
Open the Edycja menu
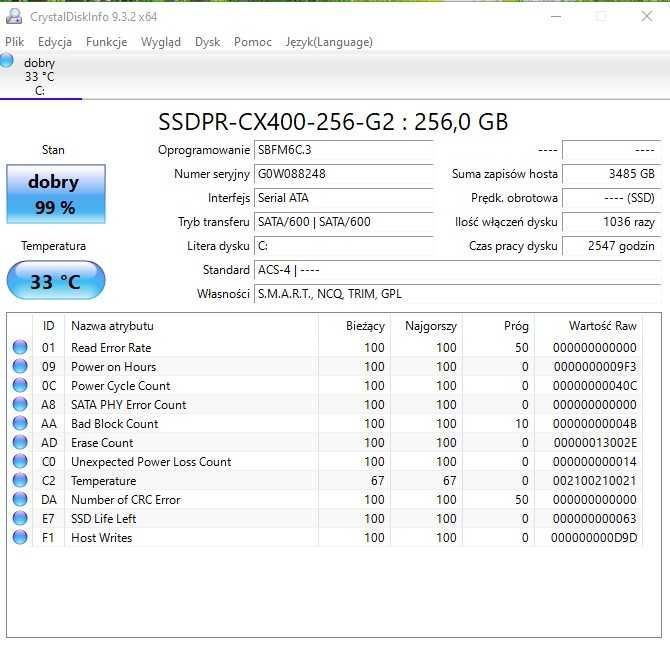pos(55,42)
